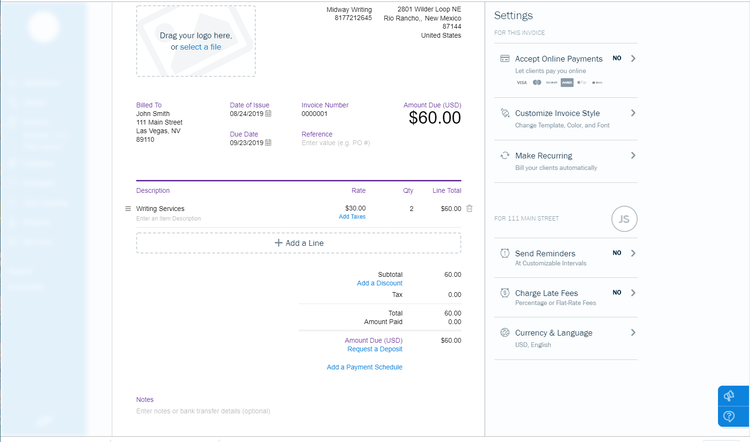The width and height of the screenshot is (750, 442).
Task: Expand Customize Invoice Style chevron
Action: pyautogui.click(x=633, y=114)
